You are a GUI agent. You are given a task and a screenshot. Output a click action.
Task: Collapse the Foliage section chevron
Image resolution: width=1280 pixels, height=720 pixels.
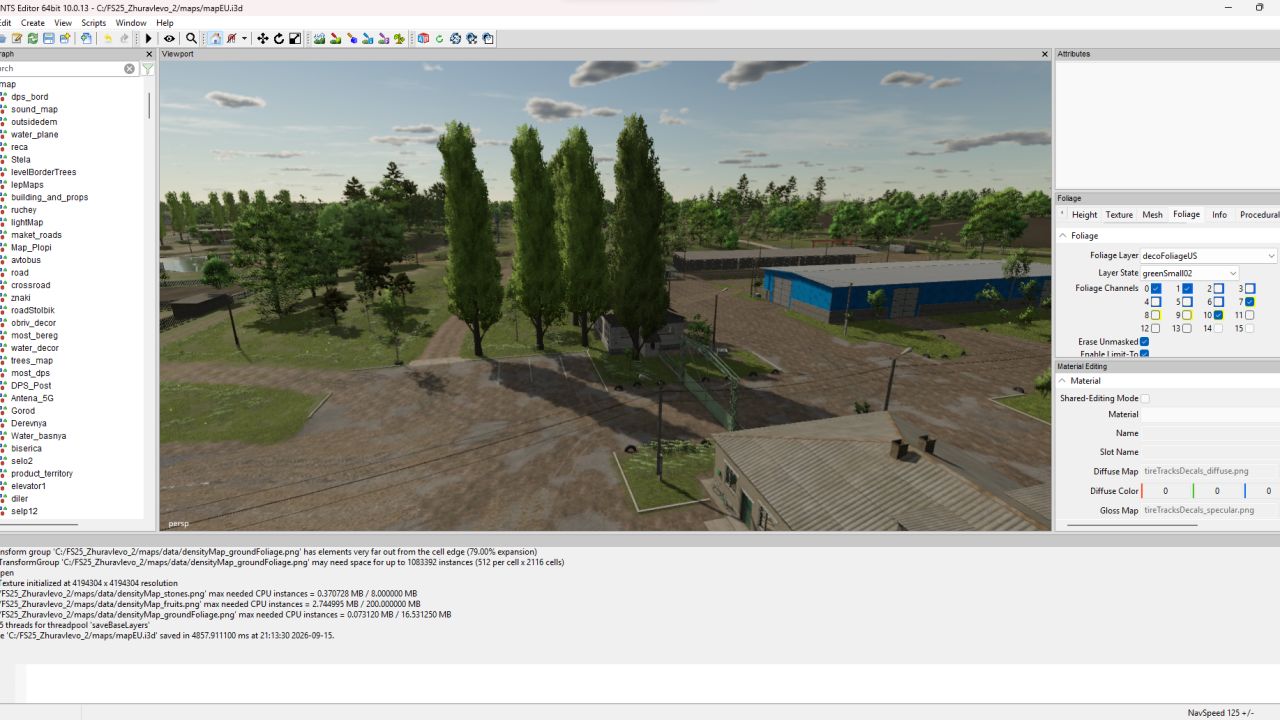pos(1063,236)
